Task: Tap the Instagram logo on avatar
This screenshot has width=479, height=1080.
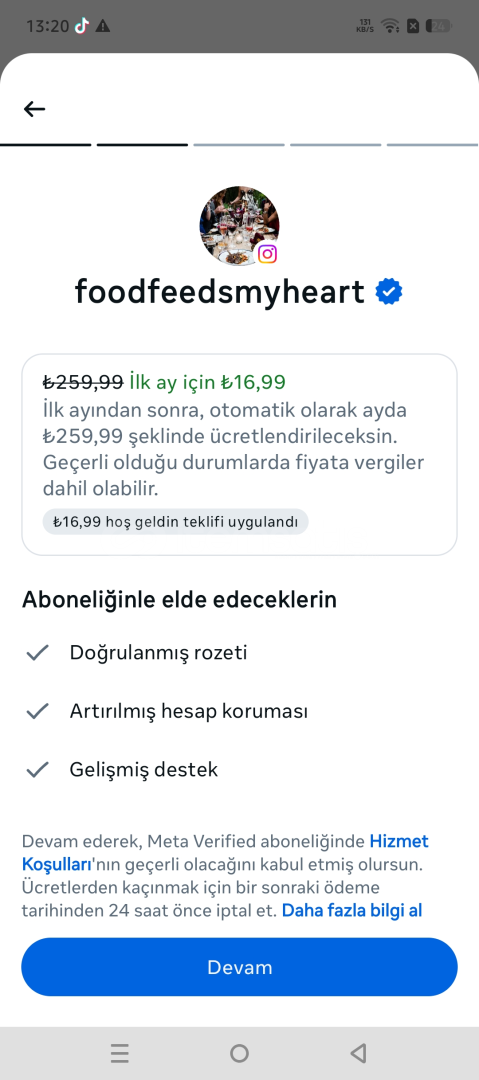Action: [x=267, y=253]
